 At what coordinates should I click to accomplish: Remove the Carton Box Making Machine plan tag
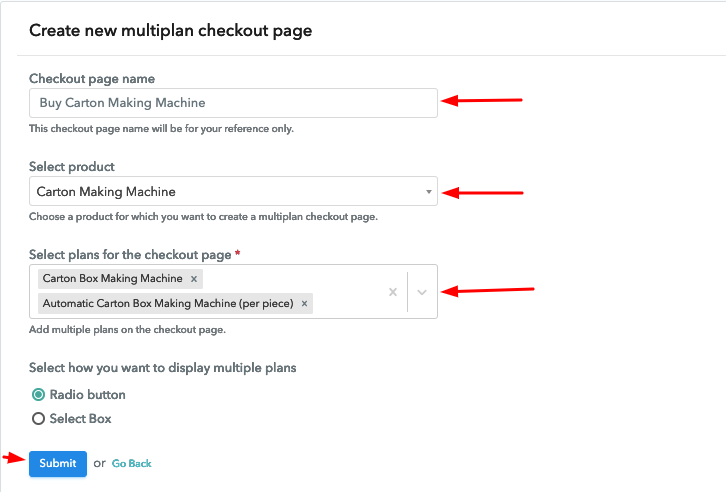tap(195, 279)
